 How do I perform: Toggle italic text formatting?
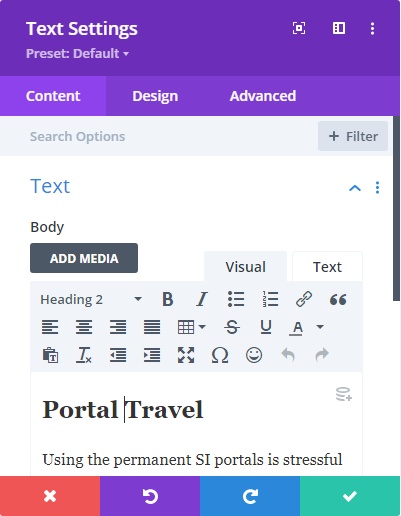(x=202, y=299)
